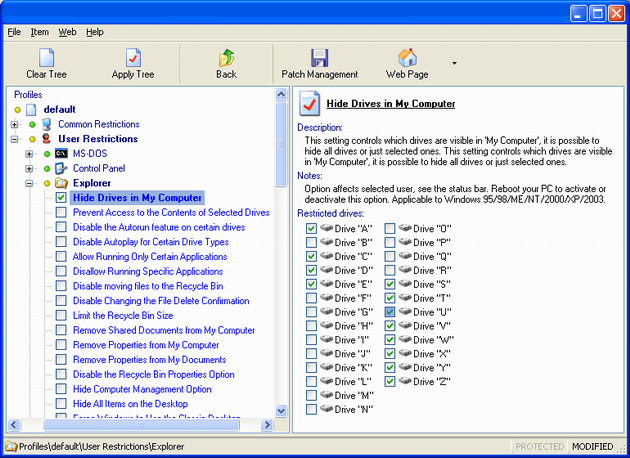Image resolution: width=630 pixels, height=458 pixels.
Task: Collapse the User Restrictions tree node
Action: (14, 139)
